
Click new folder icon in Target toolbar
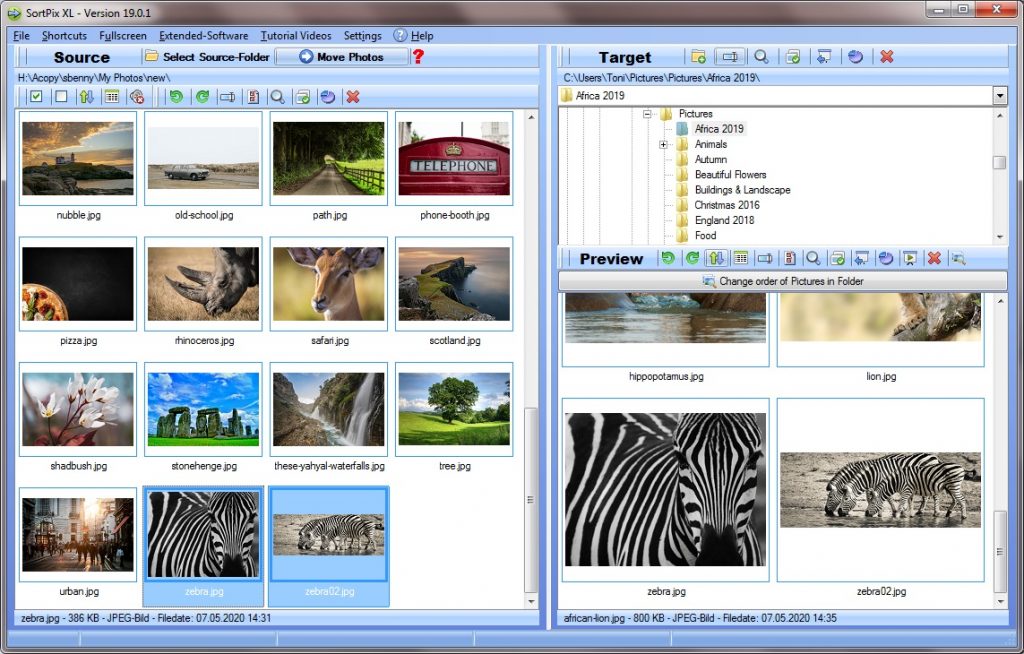(x=698, y=57)
